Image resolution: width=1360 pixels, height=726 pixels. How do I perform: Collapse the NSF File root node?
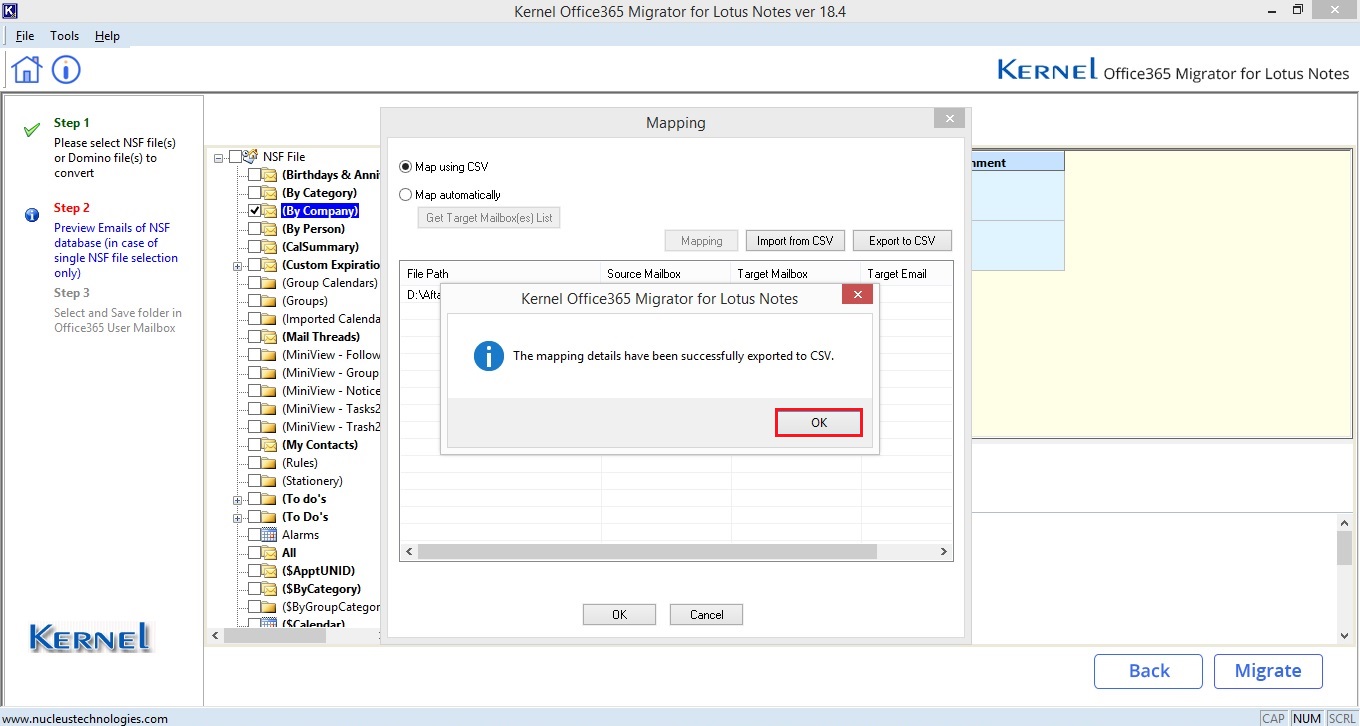219,158
